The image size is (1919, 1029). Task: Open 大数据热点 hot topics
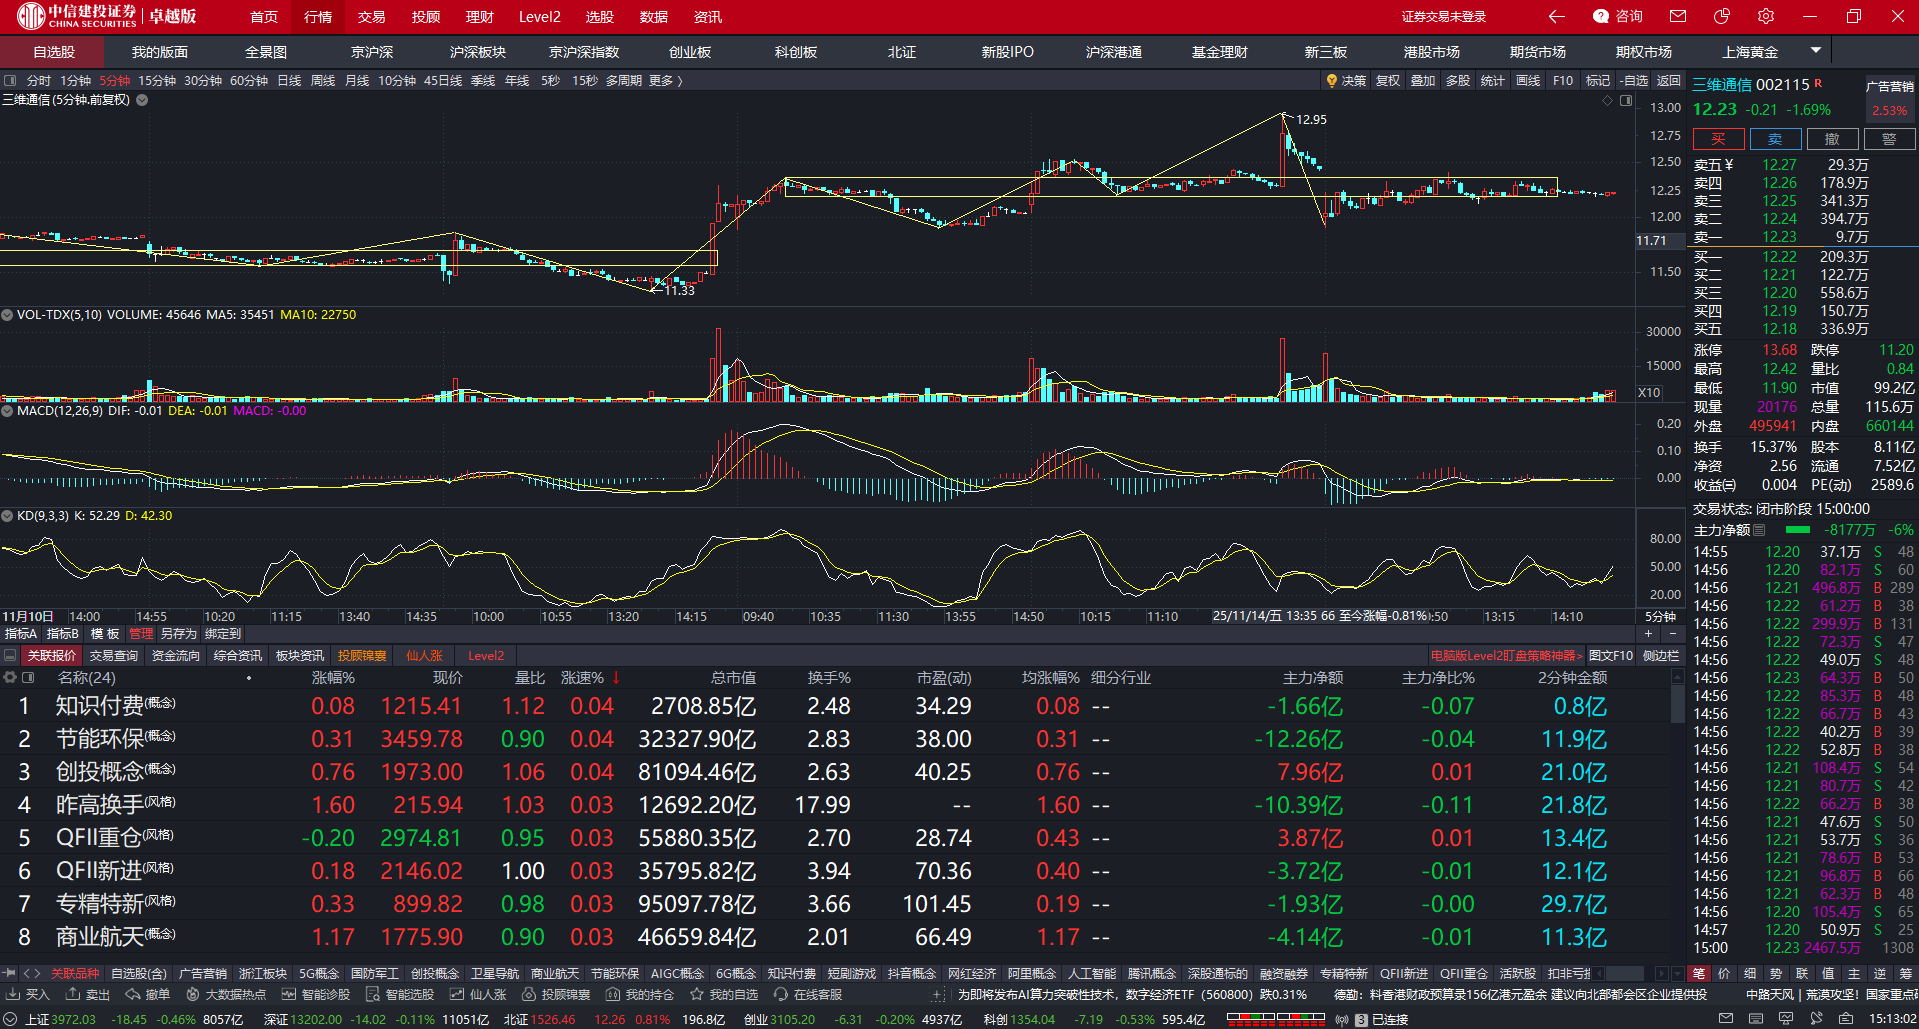coord(226,995)
